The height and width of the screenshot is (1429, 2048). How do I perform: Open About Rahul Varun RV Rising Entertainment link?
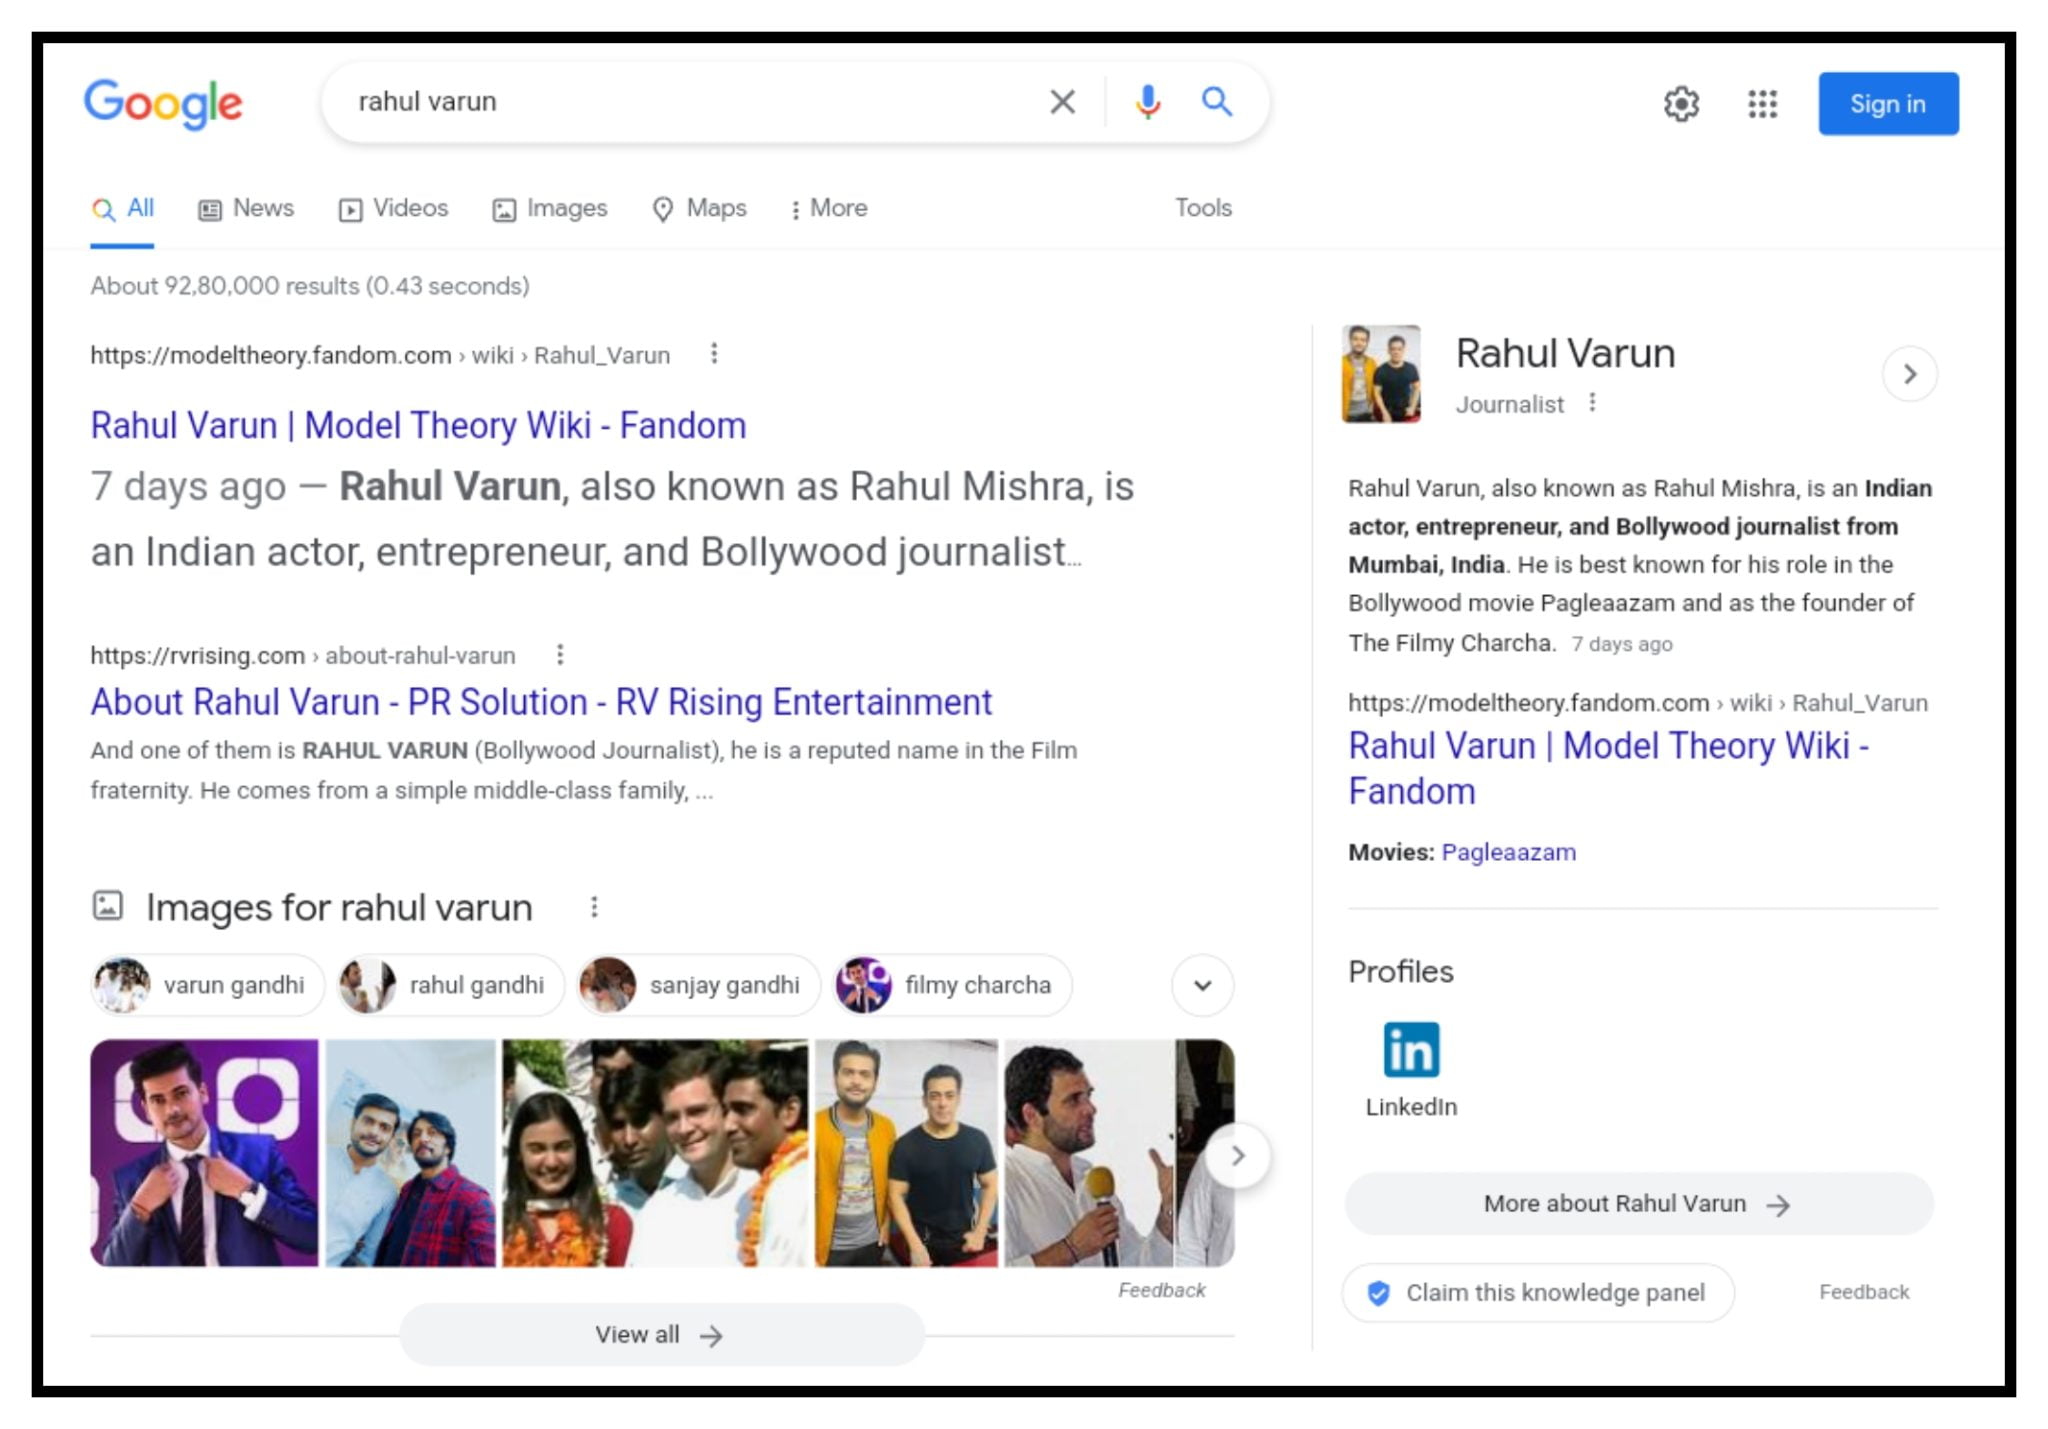tap(541, 702)
